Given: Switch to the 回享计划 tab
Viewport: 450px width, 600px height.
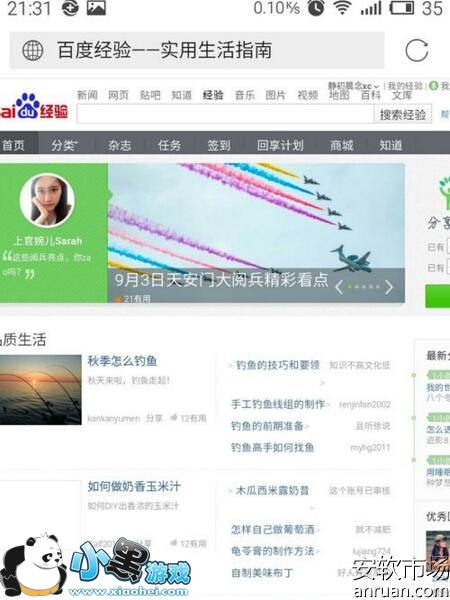Looking at the screenshot, I should (x=280, y=145).
